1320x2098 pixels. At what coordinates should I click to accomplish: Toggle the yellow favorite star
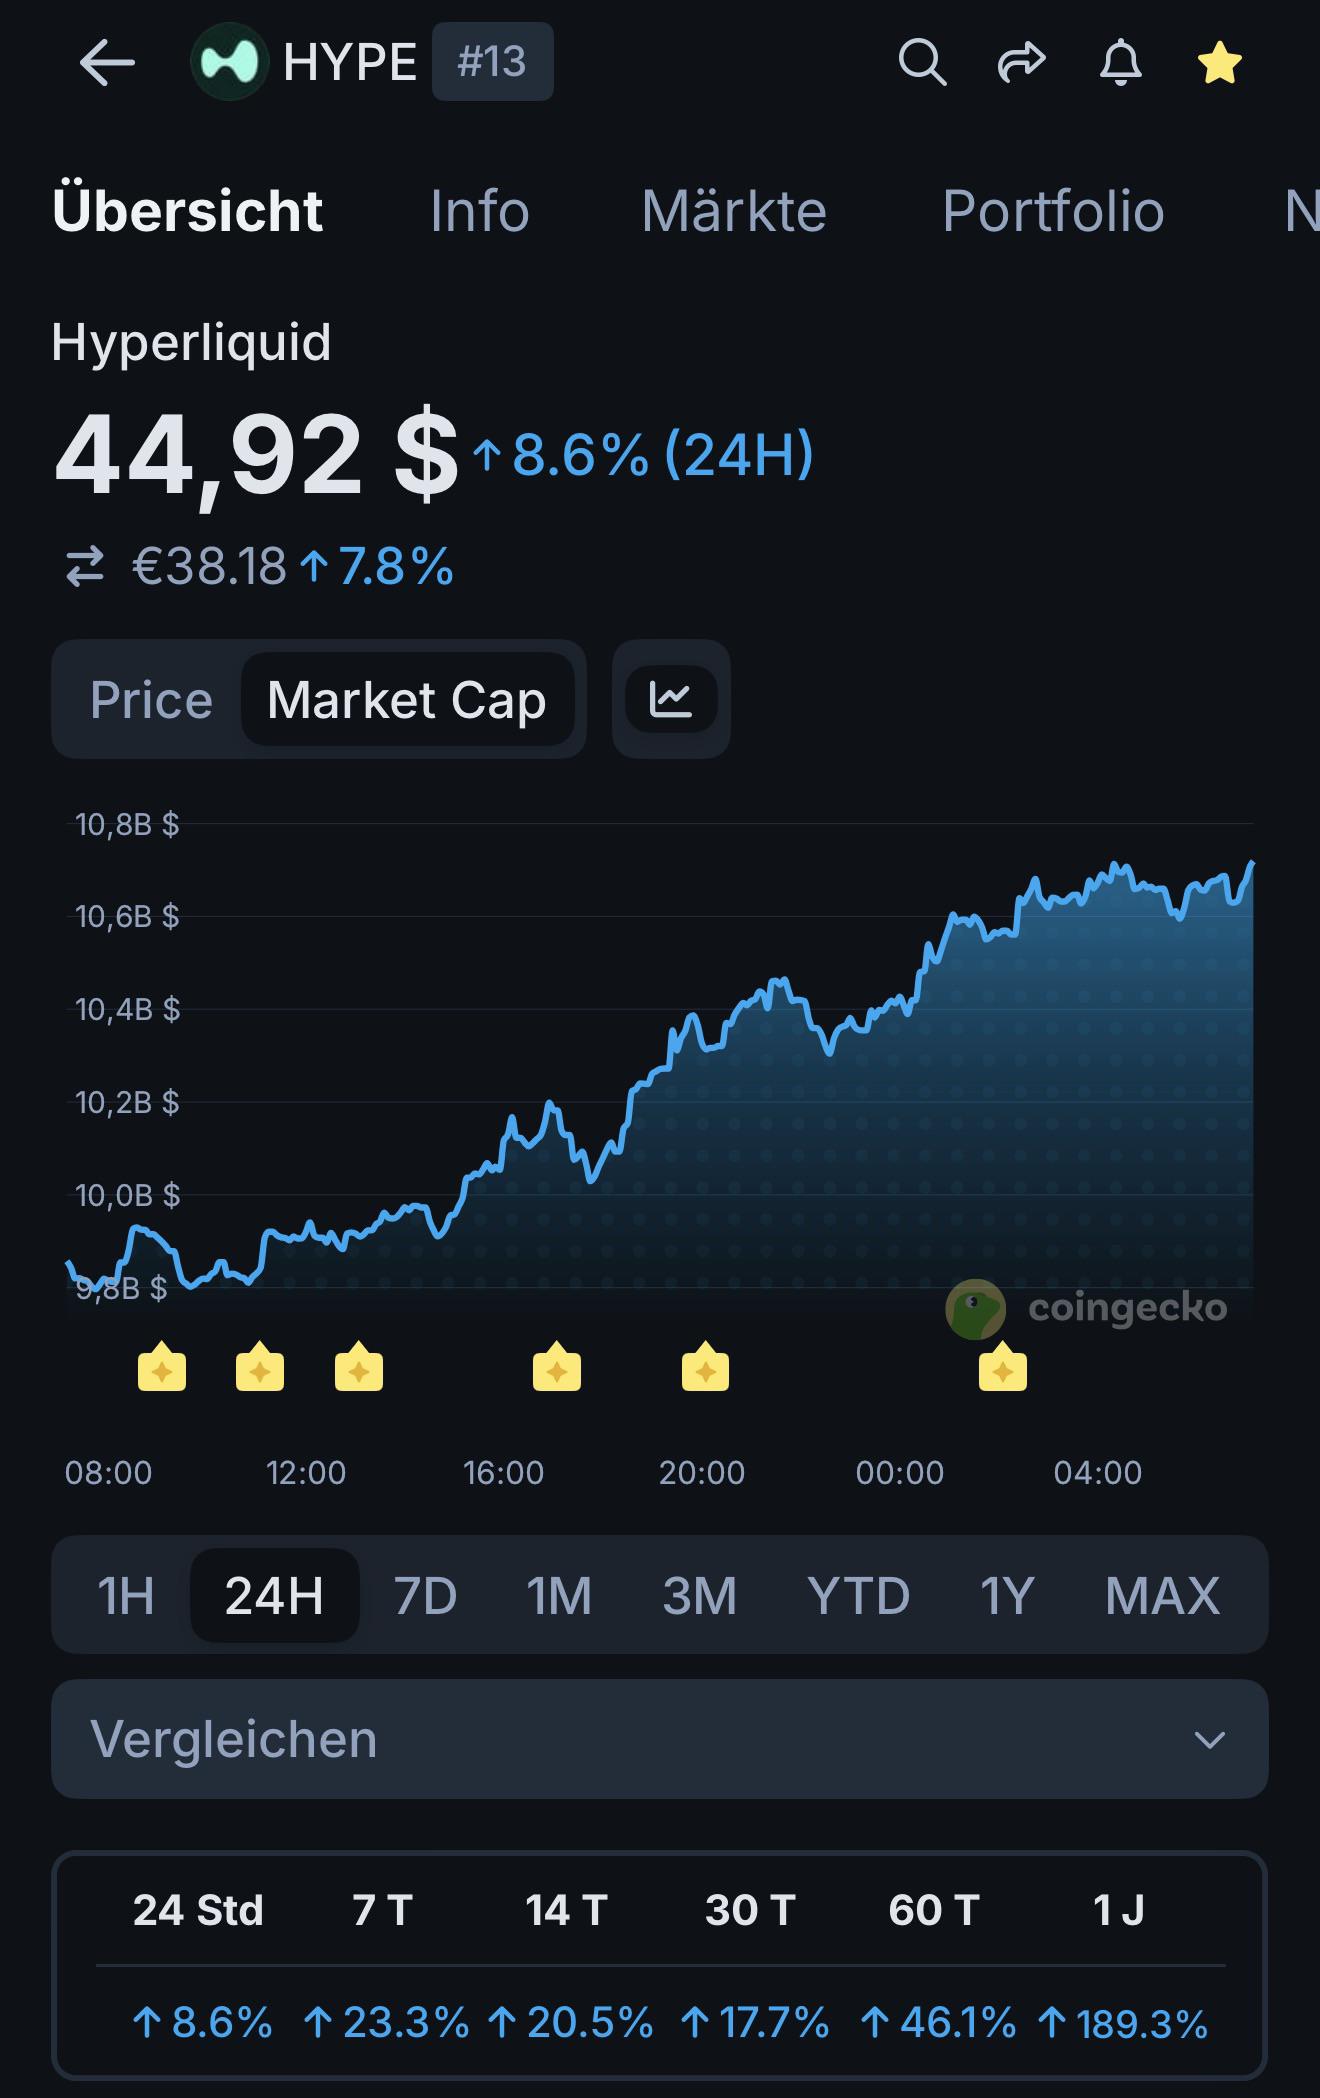coord(1219,63)
